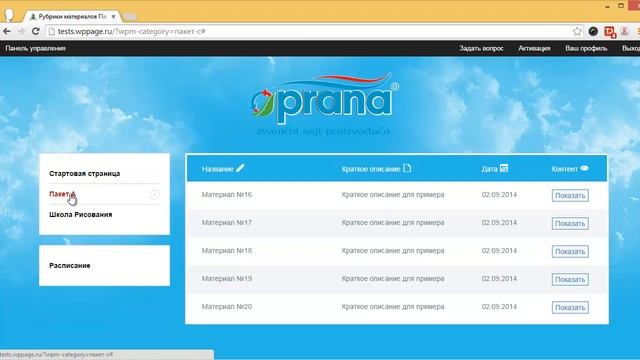Click the 02.09.2014 date in Материал №20 row
Viewport: 640px width, 360px height.
pos(499,307)
